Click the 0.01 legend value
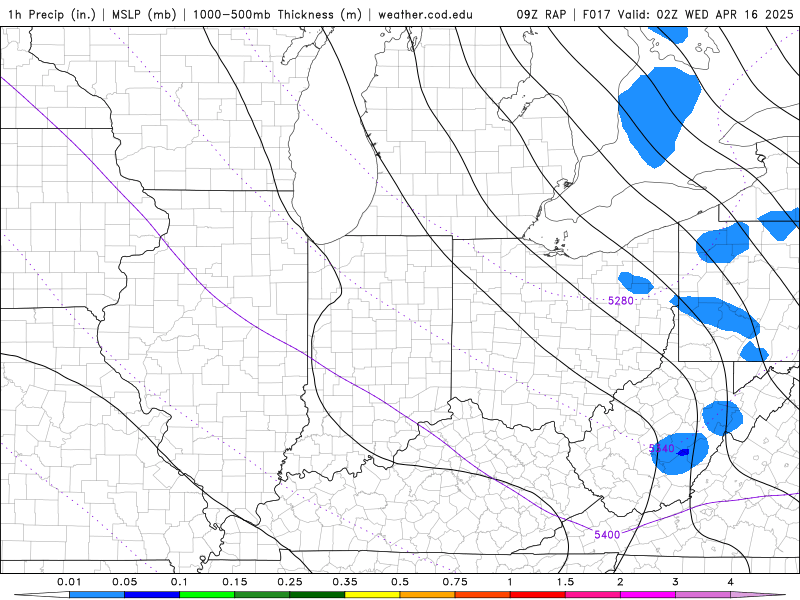 (x=69, y=582)
